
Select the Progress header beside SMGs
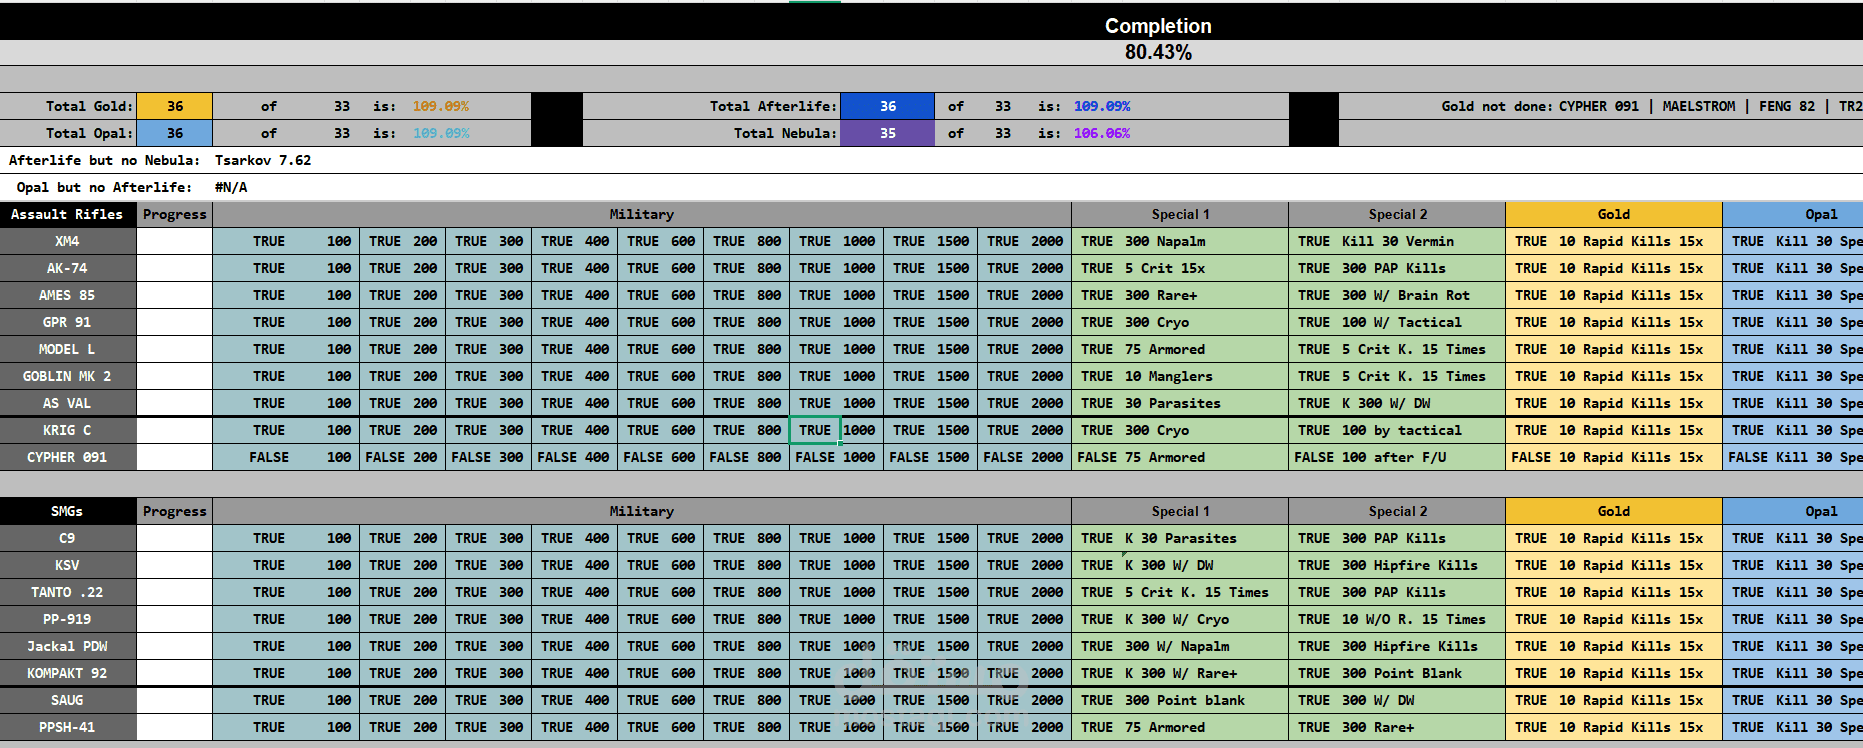tap(174, 511)
